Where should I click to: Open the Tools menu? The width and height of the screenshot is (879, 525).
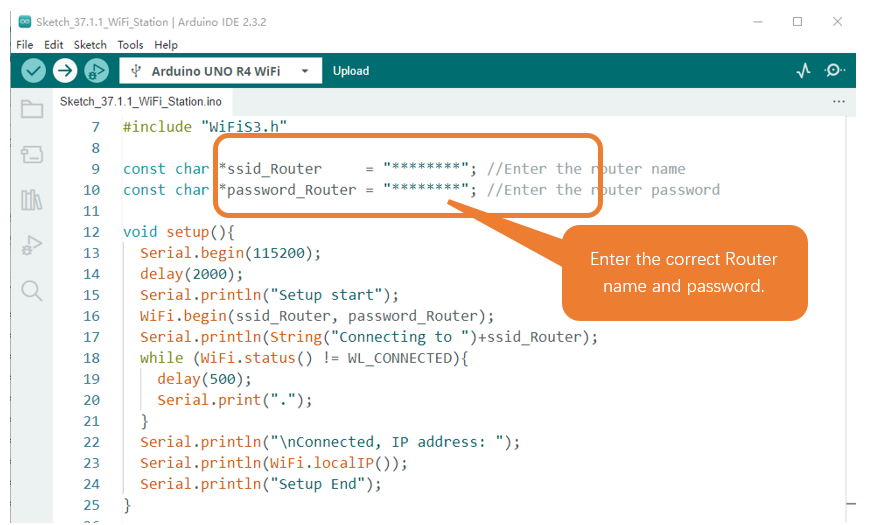pos(131,45)
